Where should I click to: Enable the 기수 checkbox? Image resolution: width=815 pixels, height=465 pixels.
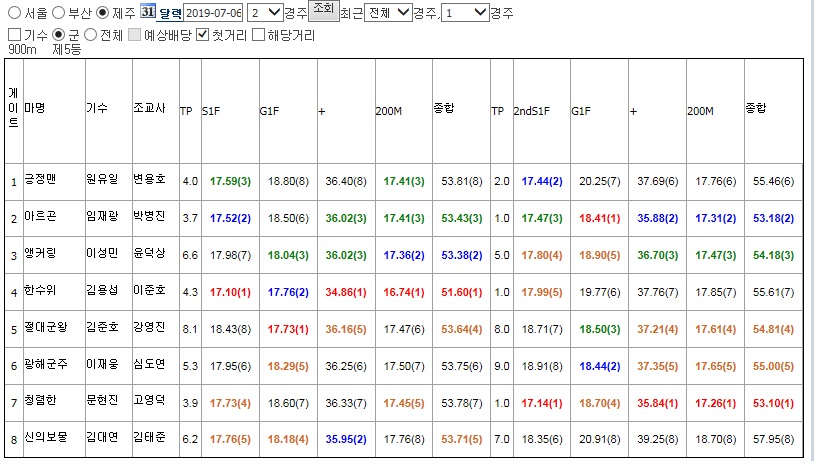click(15, 35)
